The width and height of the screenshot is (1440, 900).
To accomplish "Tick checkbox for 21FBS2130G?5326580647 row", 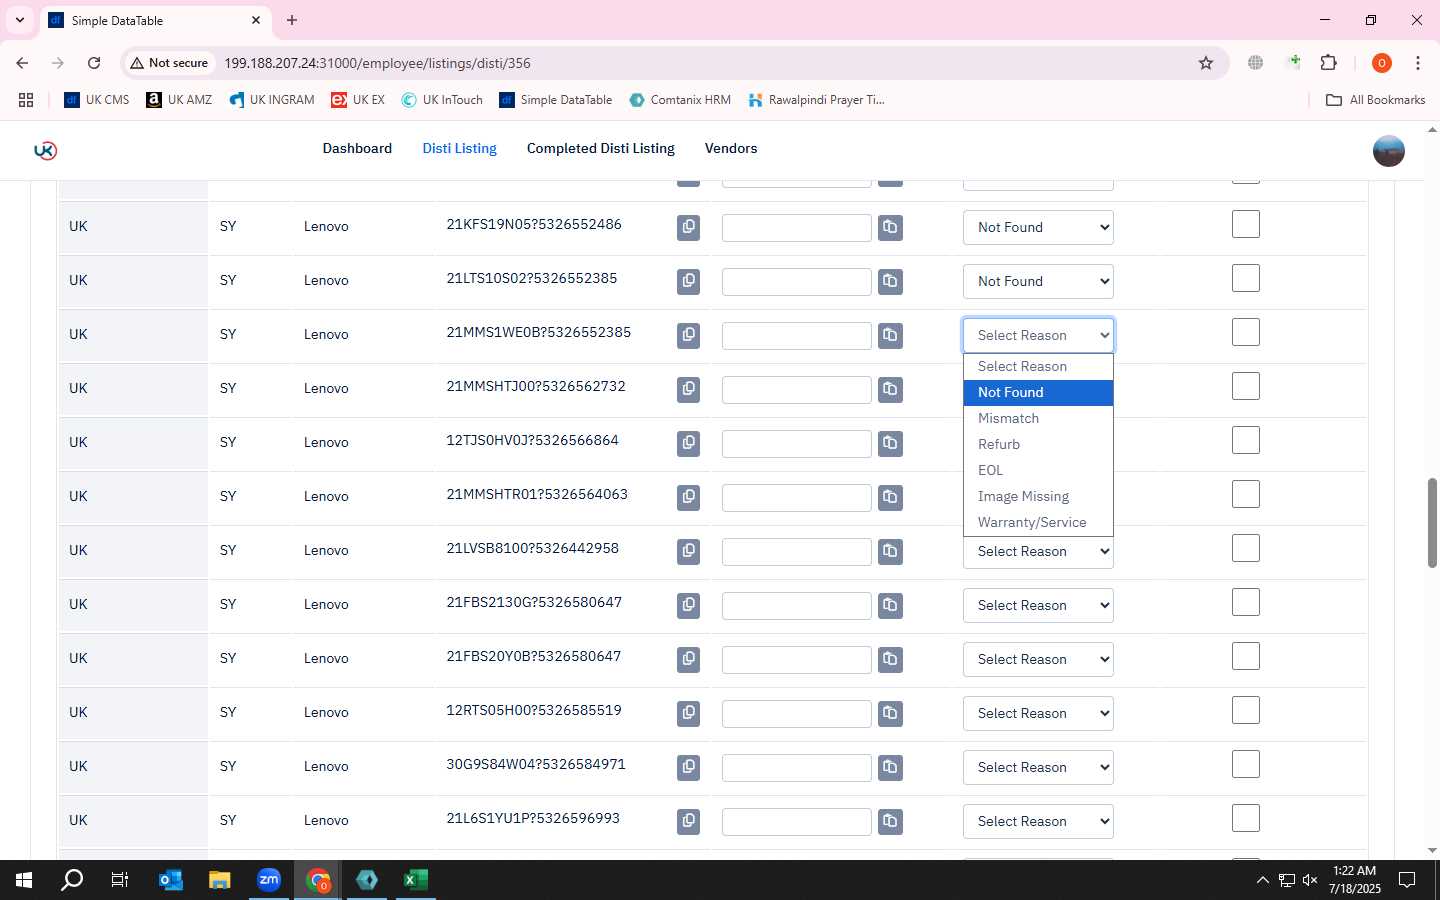I will tap(1246, 602).
